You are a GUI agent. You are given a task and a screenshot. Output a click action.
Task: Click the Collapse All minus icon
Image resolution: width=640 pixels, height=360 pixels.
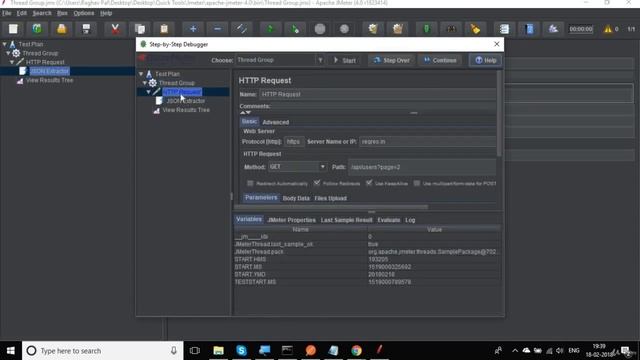[x=218, y=29]
